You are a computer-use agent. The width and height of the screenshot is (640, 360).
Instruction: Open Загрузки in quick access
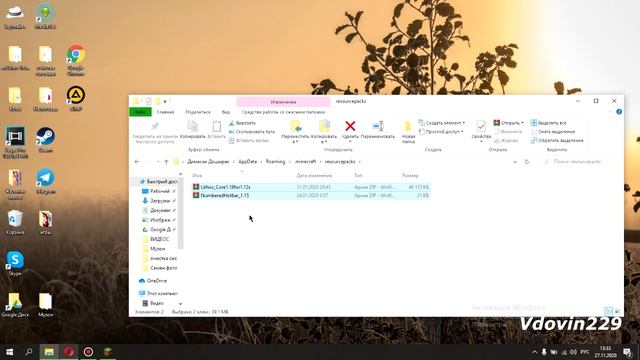(159, 201)
